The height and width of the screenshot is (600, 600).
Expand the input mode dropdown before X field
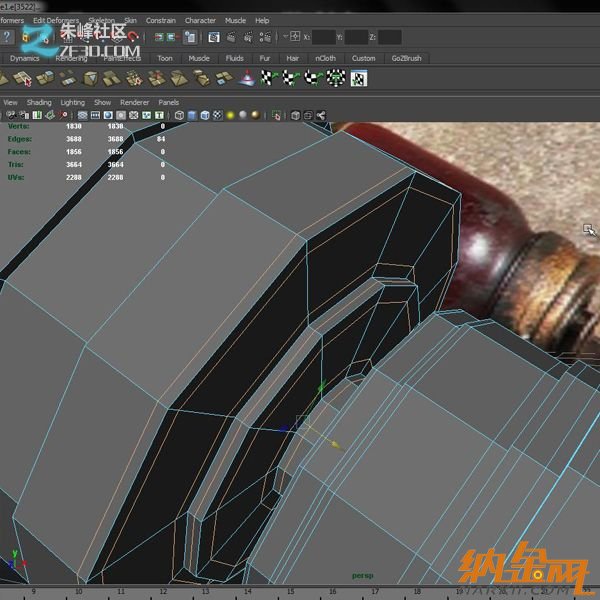tap(286, 37)
